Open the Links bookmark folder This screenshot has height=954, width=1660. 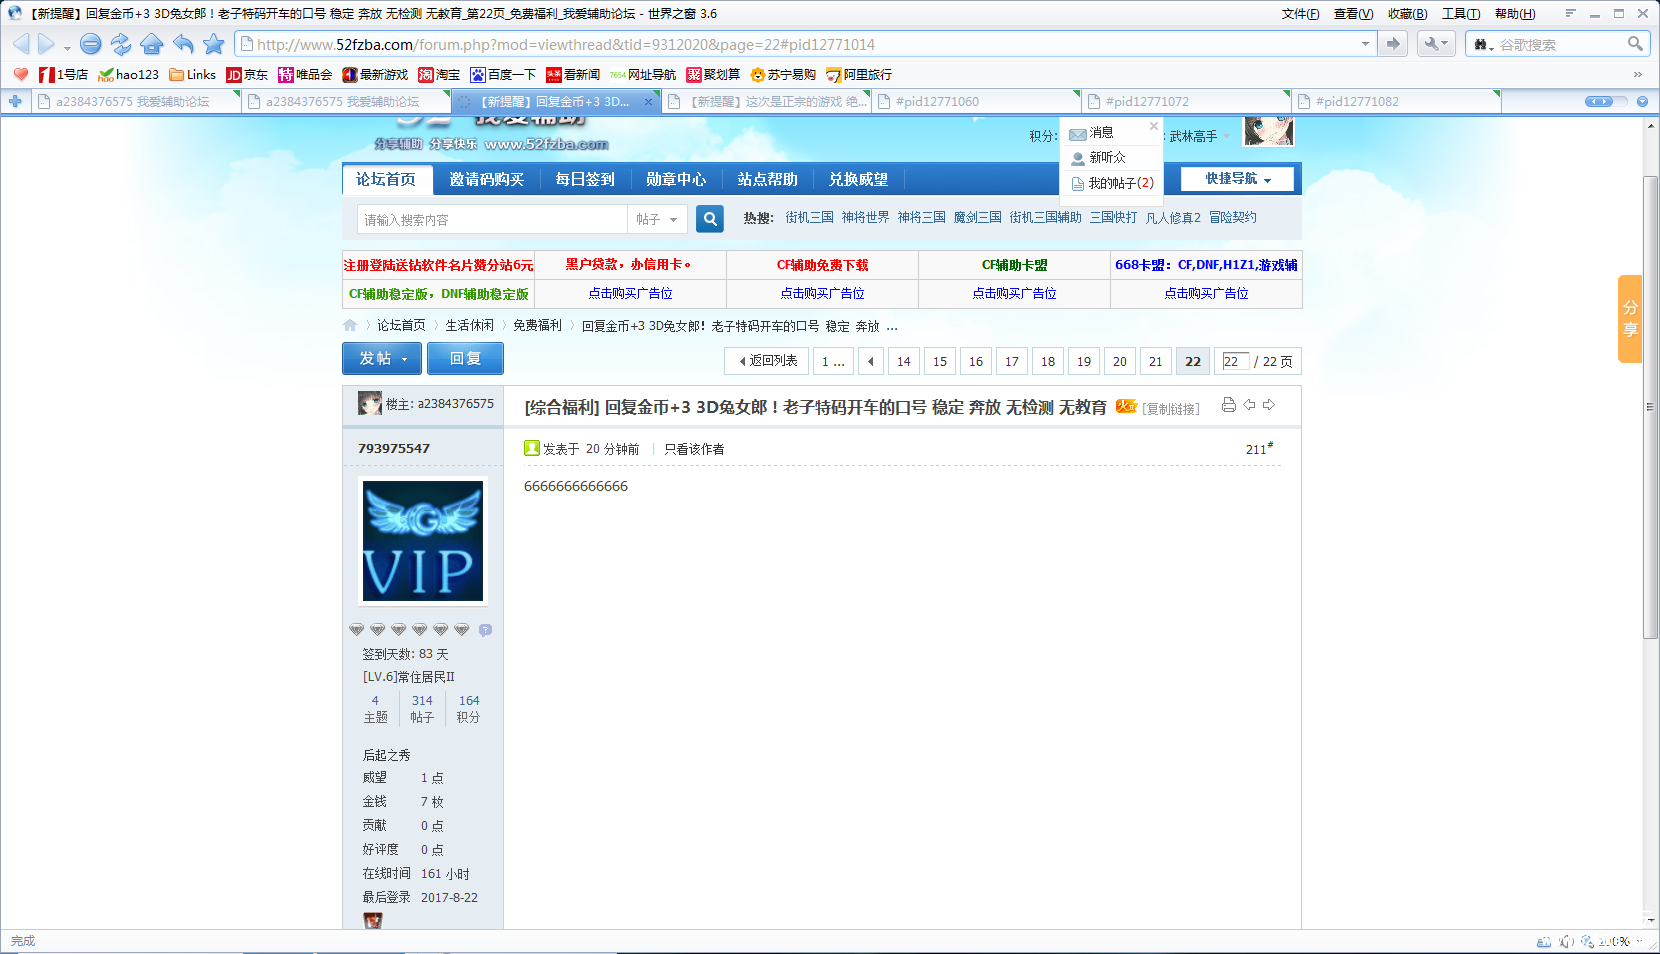click(x=193, y=74)
